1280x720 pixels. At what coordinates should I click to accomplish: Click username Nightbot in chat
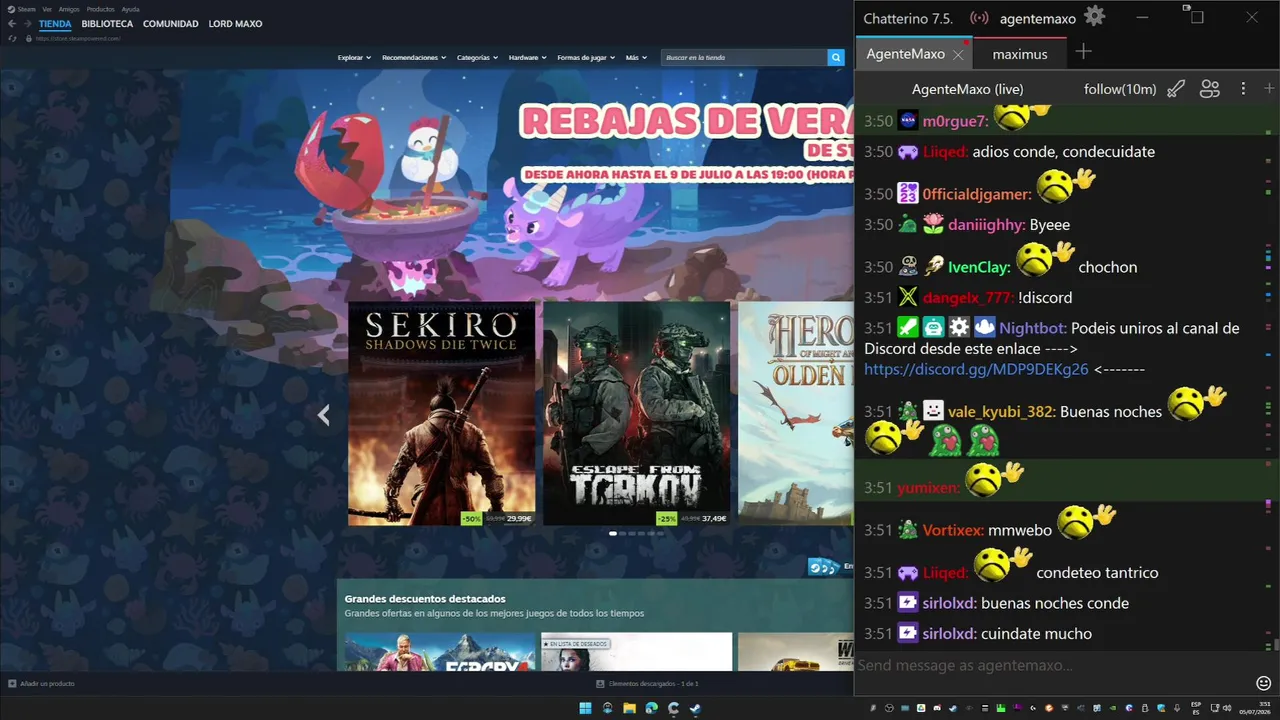pos(1033,328)
